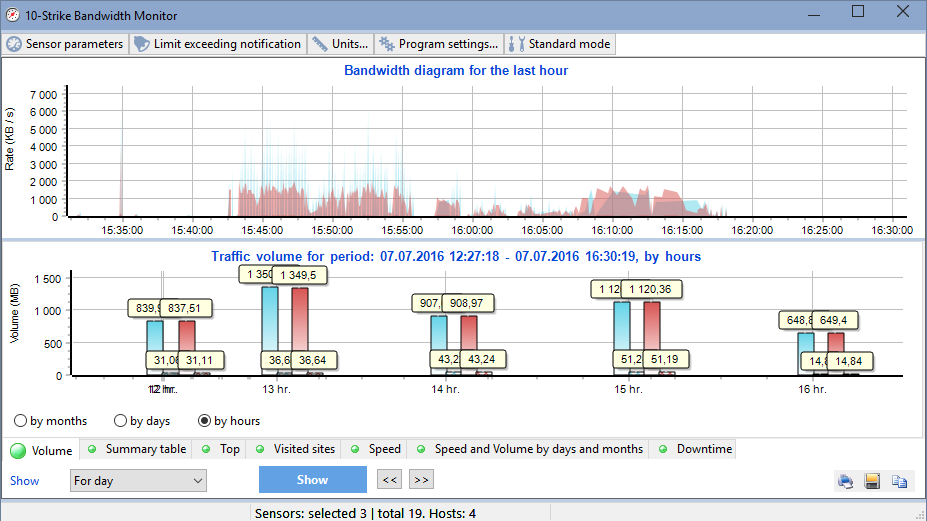Open Sensor parameters from the toolbar

(66, 44)
